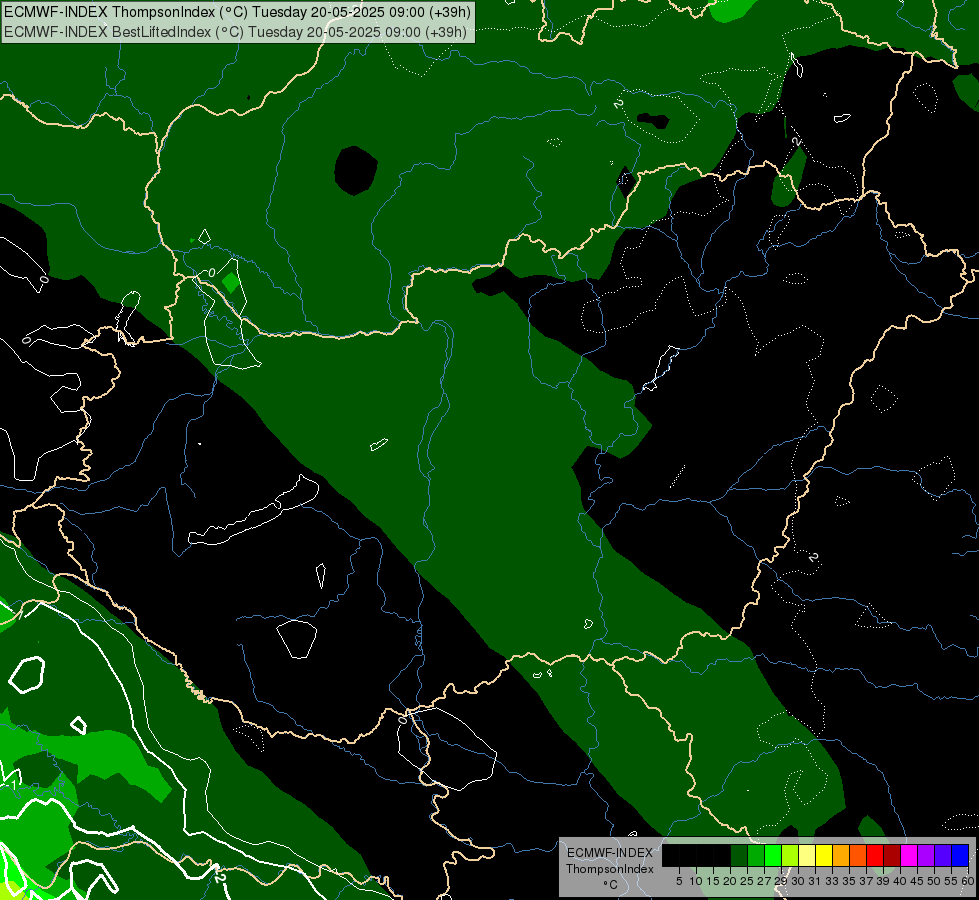Select the lime 29–30 legend swatch

click(x=790, y=855)
